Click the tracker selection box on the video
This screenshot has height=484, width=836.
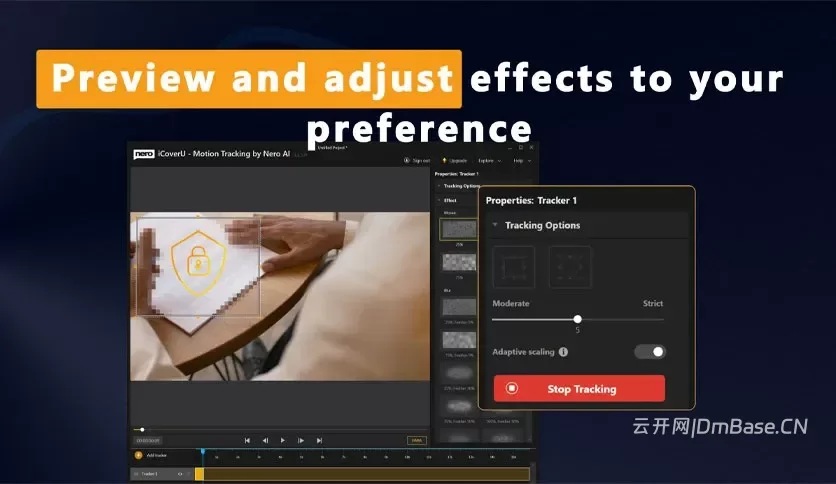coord(198,267)
